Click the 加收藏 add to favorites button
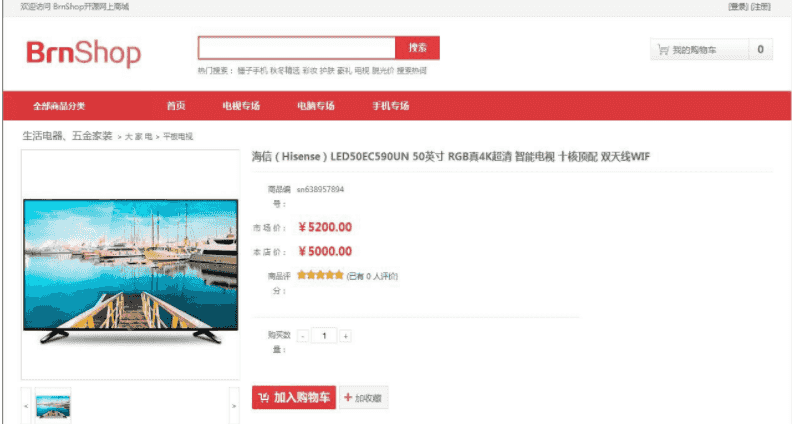811x424 pixels. [x=363, y=398]
